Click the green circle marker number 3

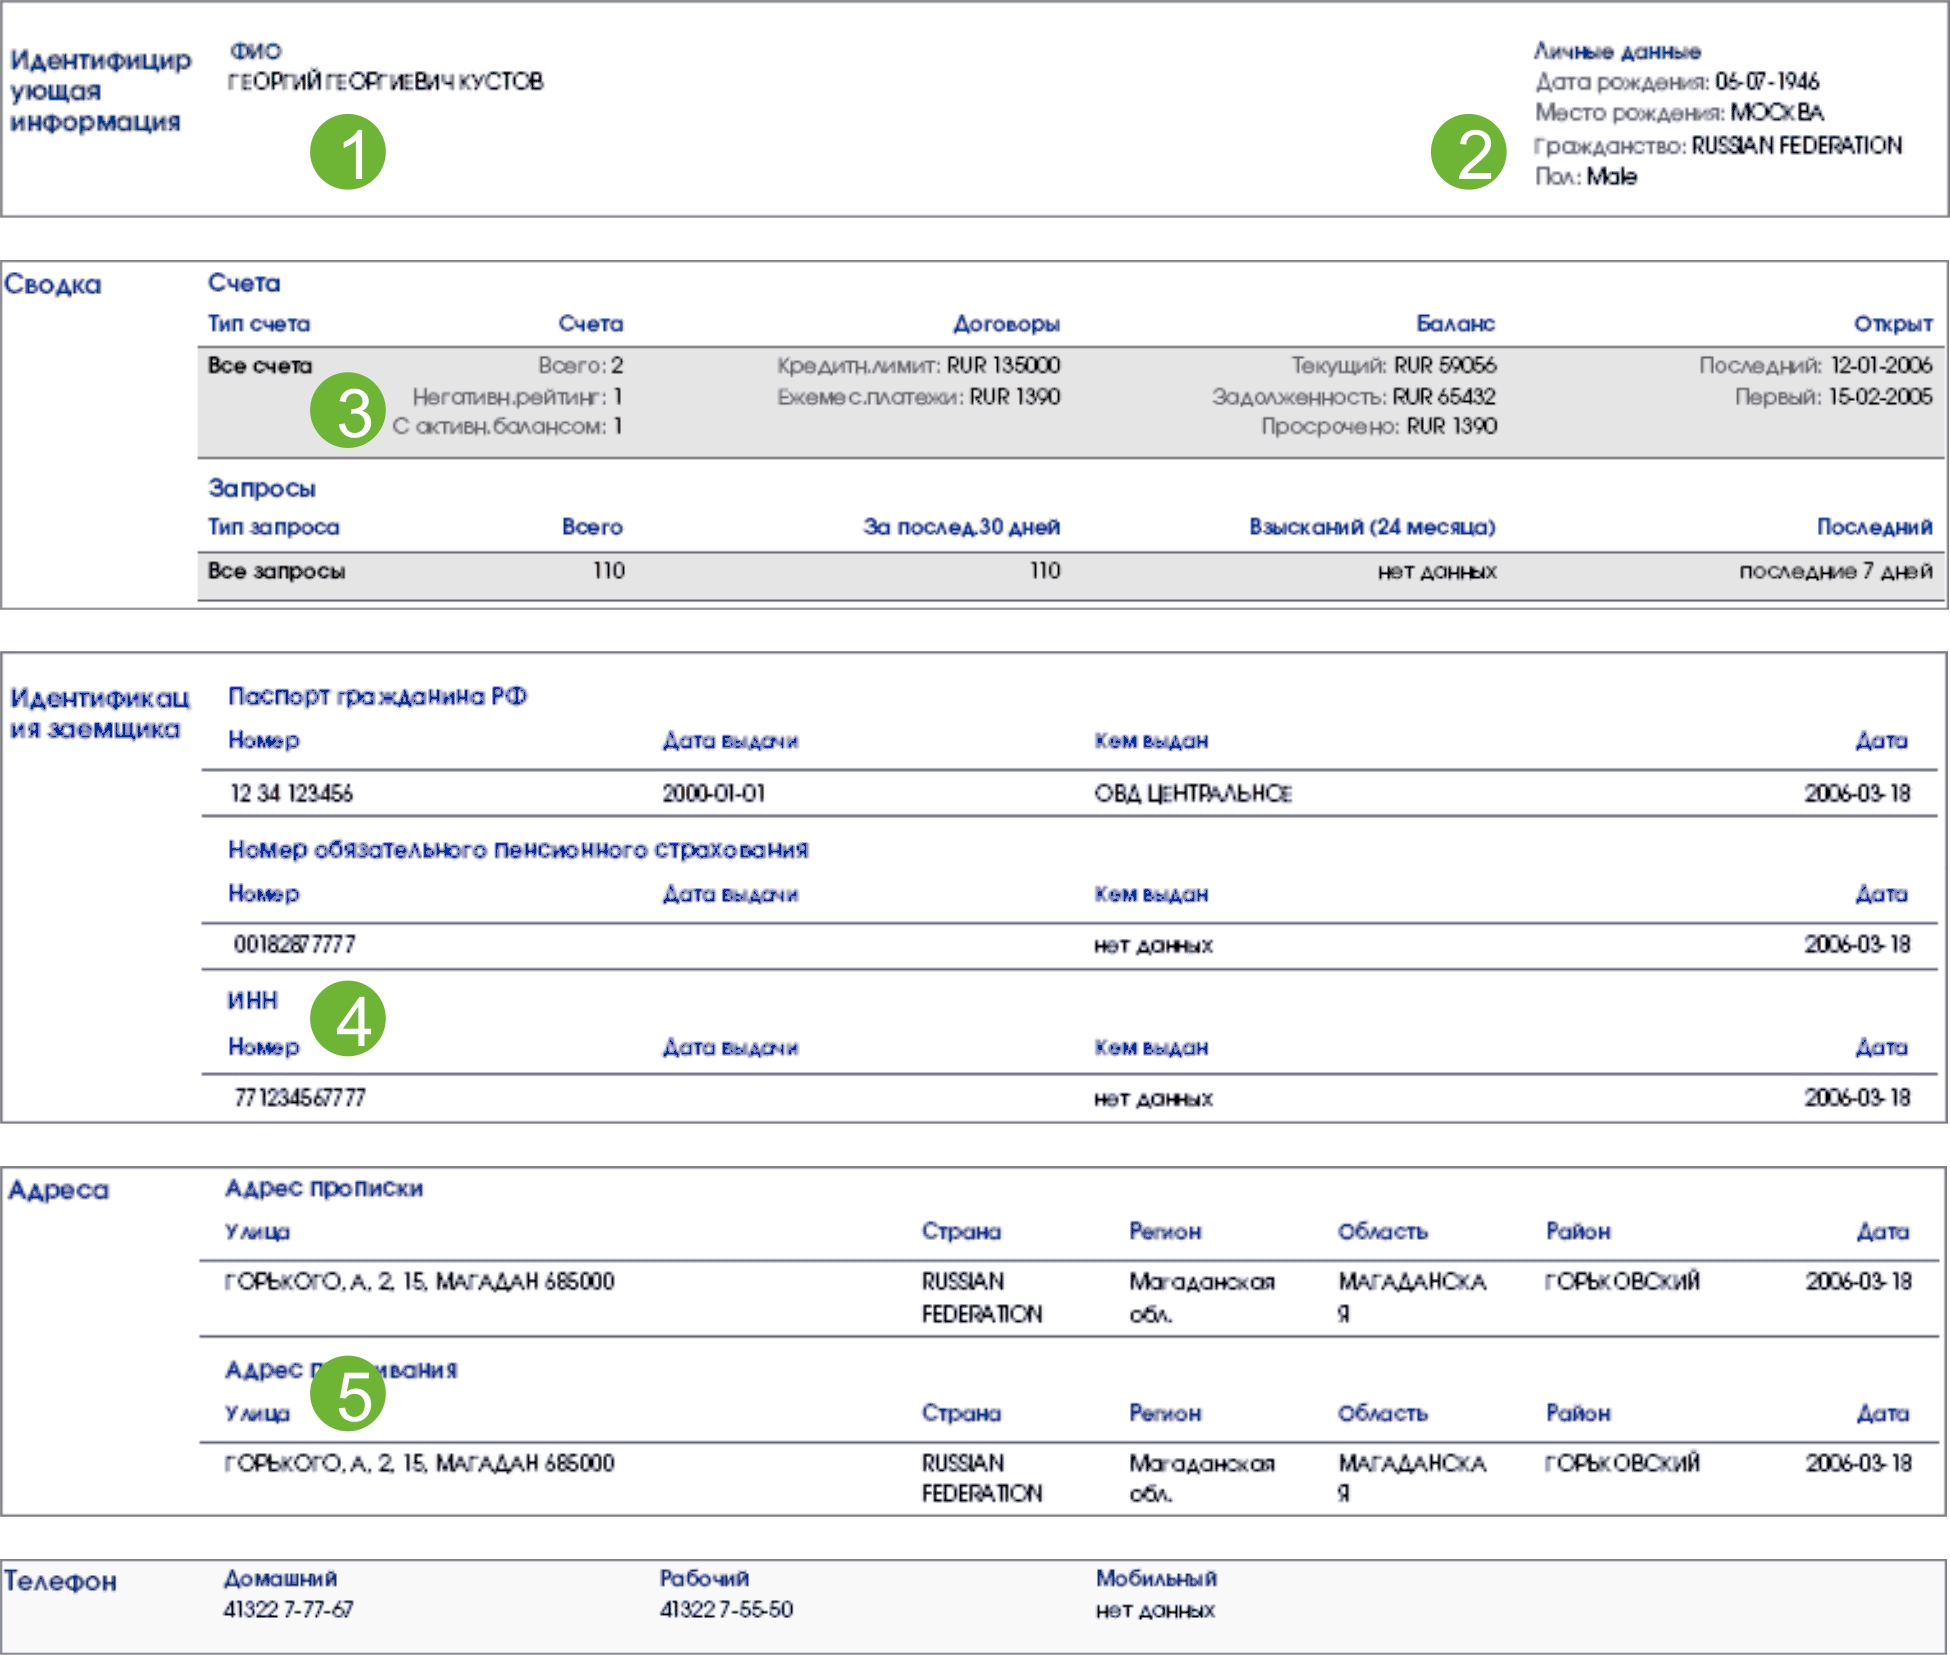click(347, 410)
